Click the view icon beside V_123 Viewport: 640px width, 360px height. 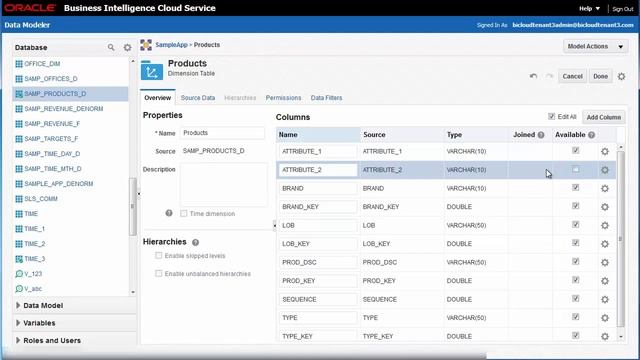coord(19,274)
